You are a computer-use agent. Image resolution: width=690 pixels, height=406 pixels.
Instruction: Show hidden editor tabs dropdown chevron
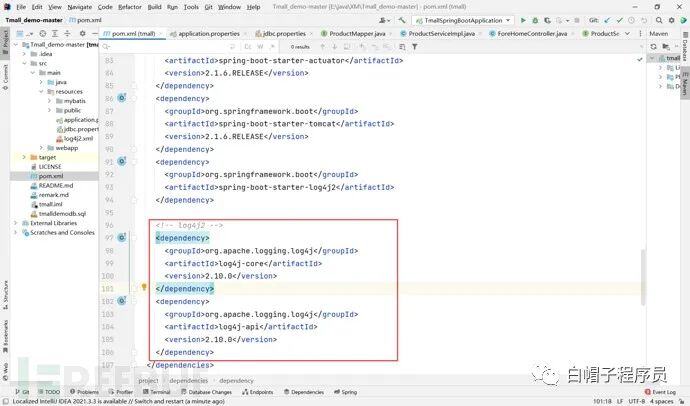[x=628, y=33]
